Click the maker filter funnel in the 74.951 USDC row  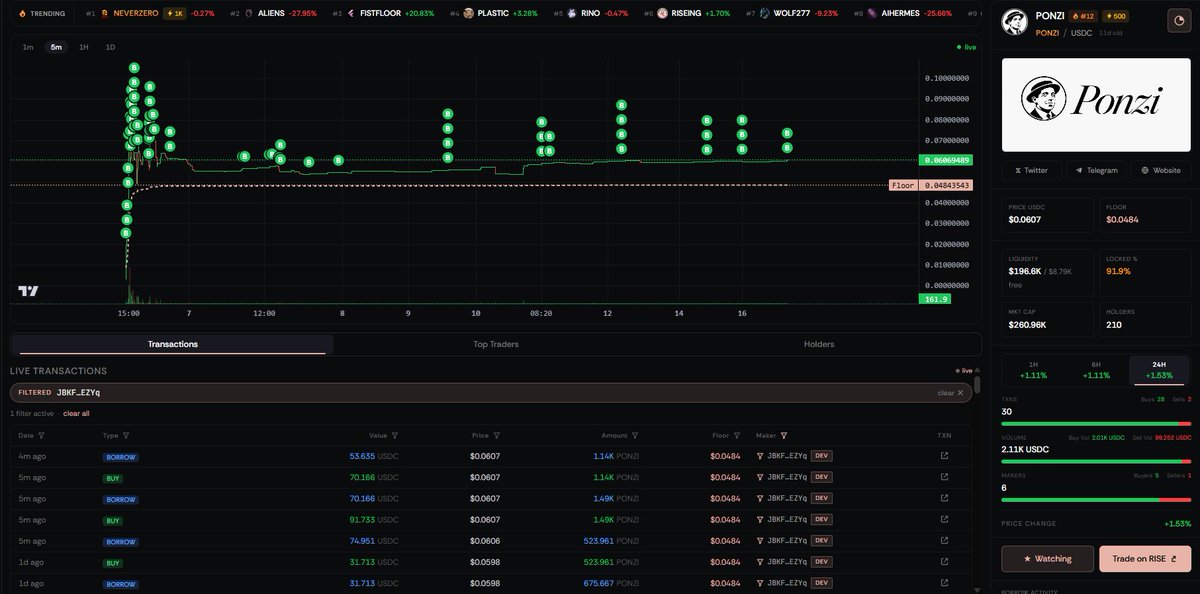click(758, 541)
